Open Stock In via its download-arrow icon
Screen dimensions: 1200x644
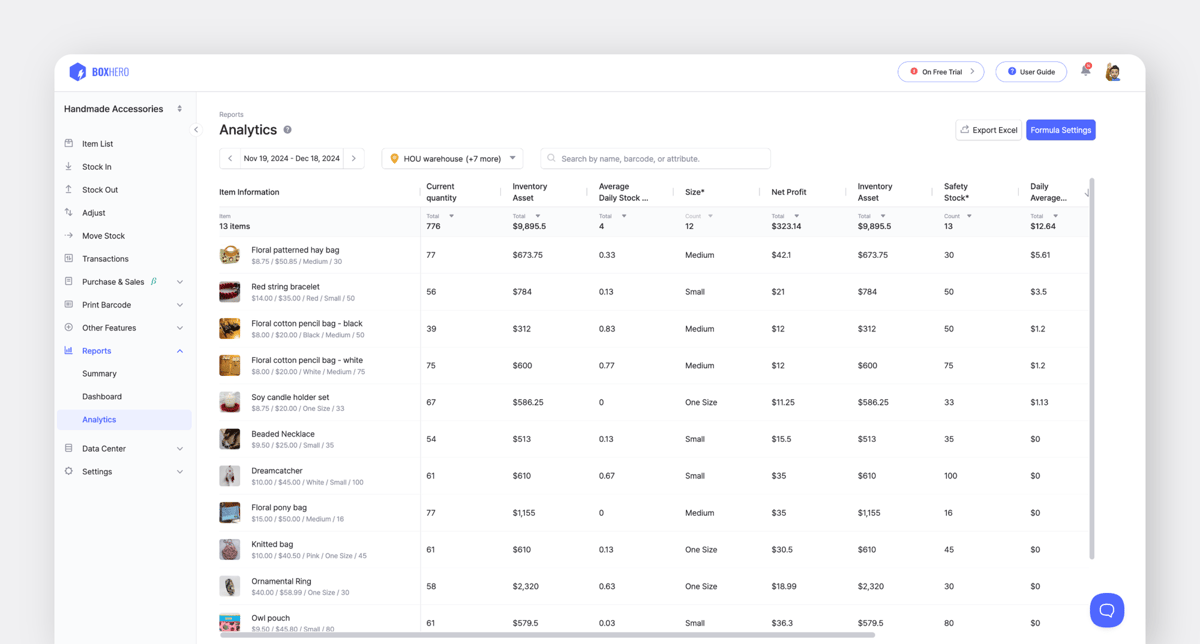point(70,166)
